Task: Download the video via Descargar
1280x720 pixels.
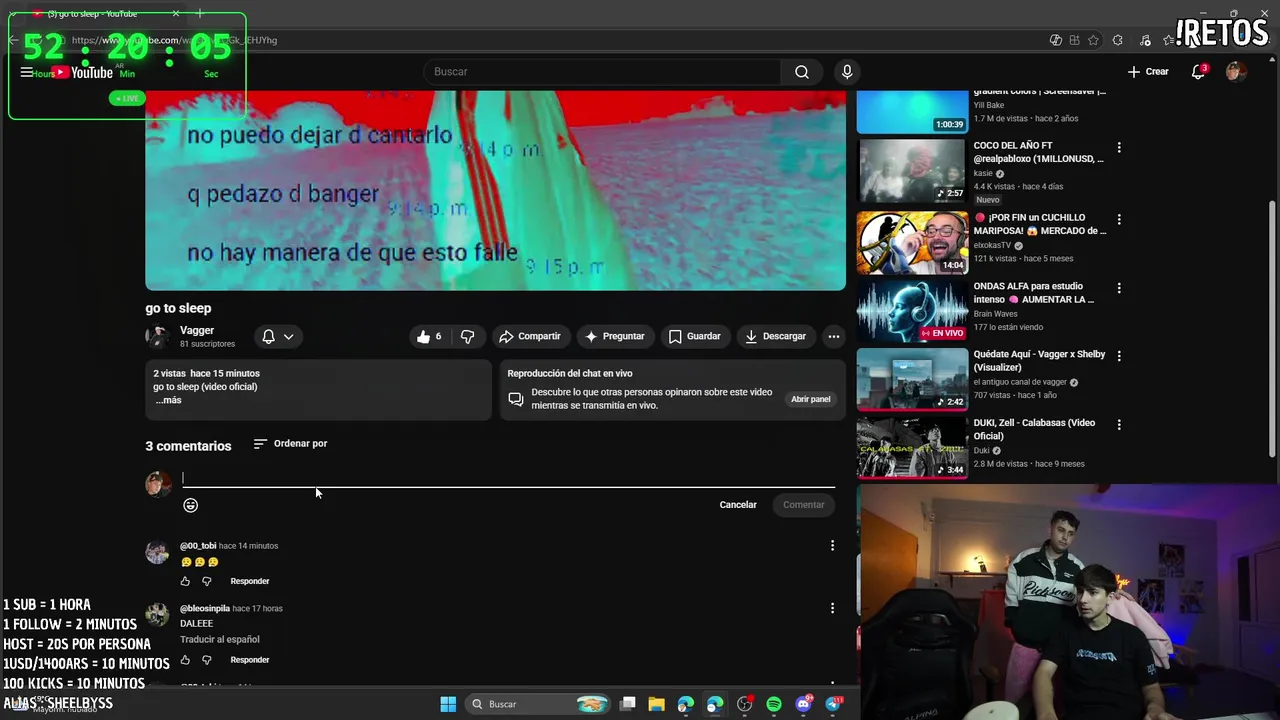Action: click(x=775, y=337)
